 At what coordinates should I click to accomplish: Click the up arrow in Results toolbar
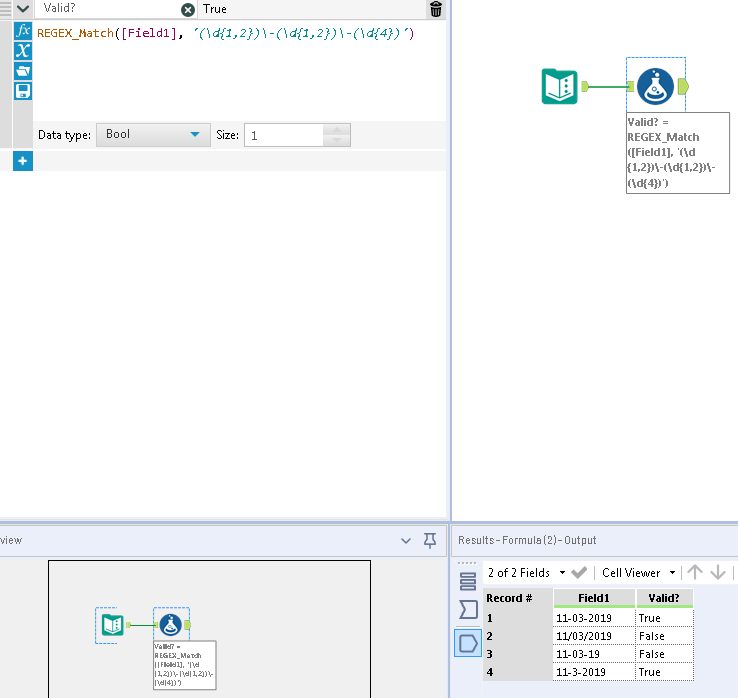click(x=695, y=572)
